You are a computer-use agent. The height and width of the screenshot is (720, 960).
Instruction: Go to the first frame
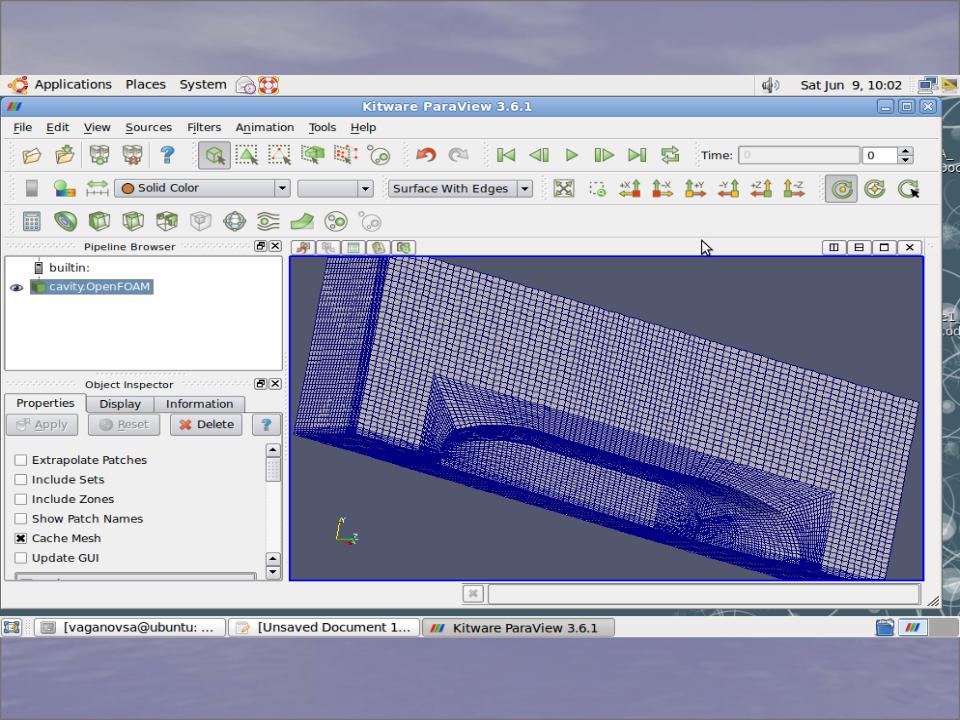click(506, 155)
